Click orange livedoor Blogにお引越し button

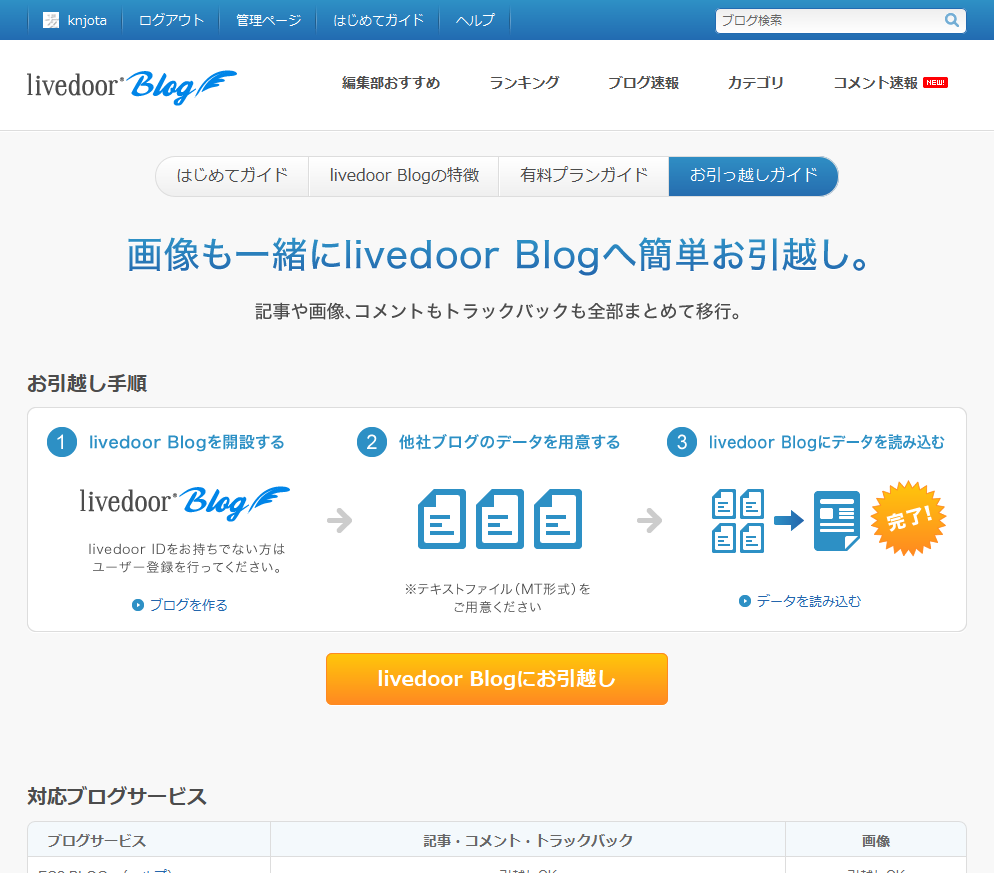497,679
